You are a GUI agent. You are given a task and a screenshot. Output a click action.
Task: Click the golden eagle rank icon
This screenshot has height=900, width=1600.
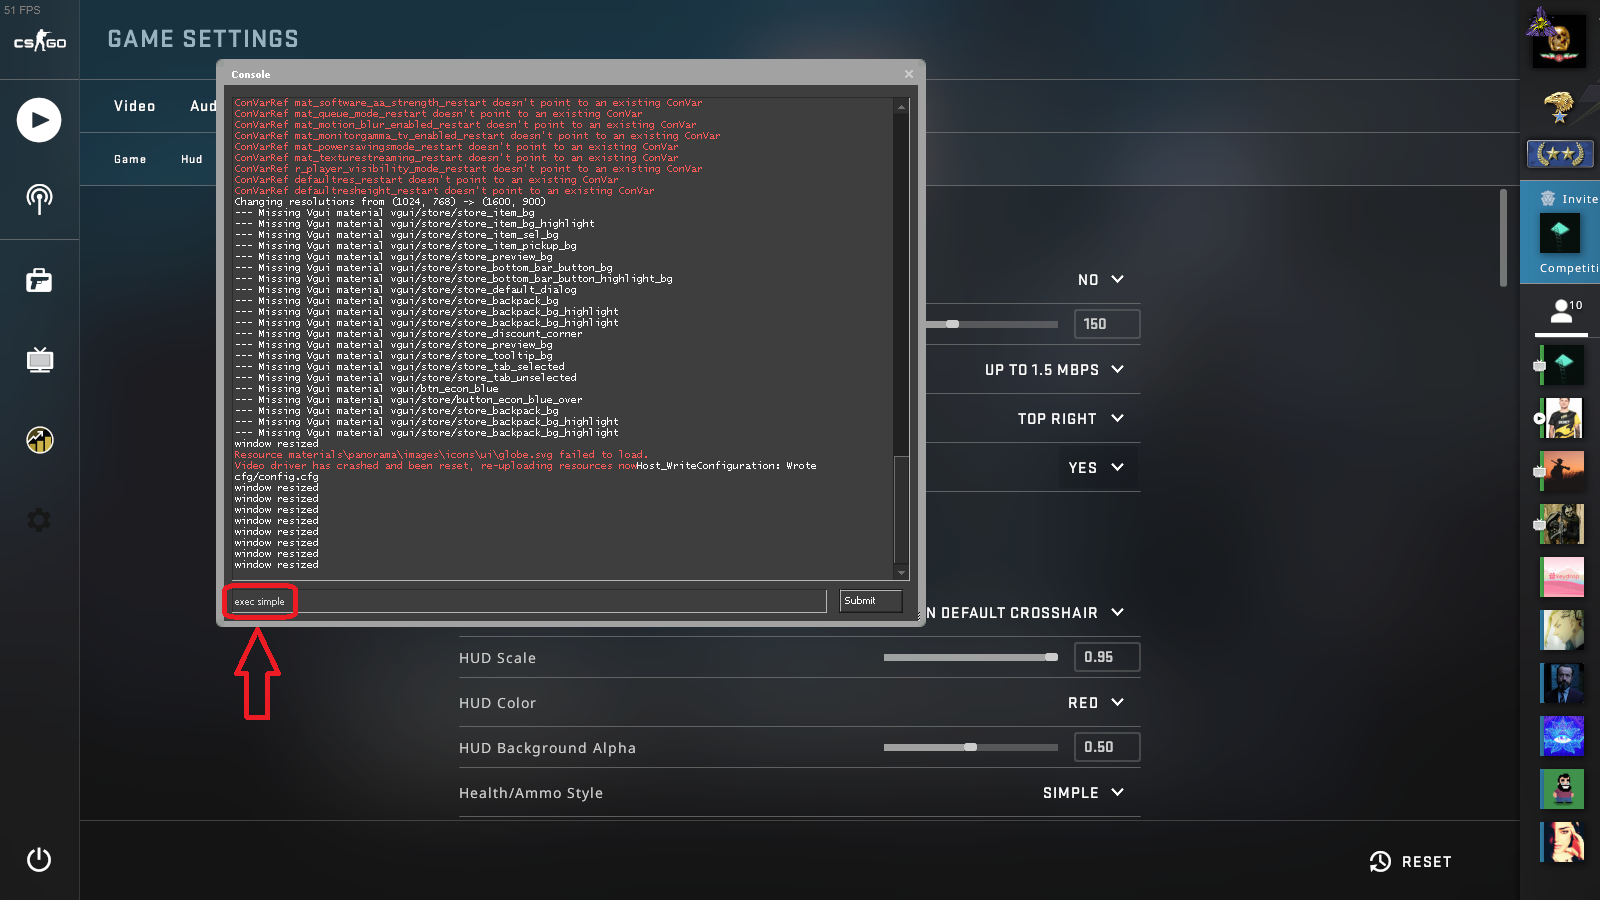[1559, 107]
